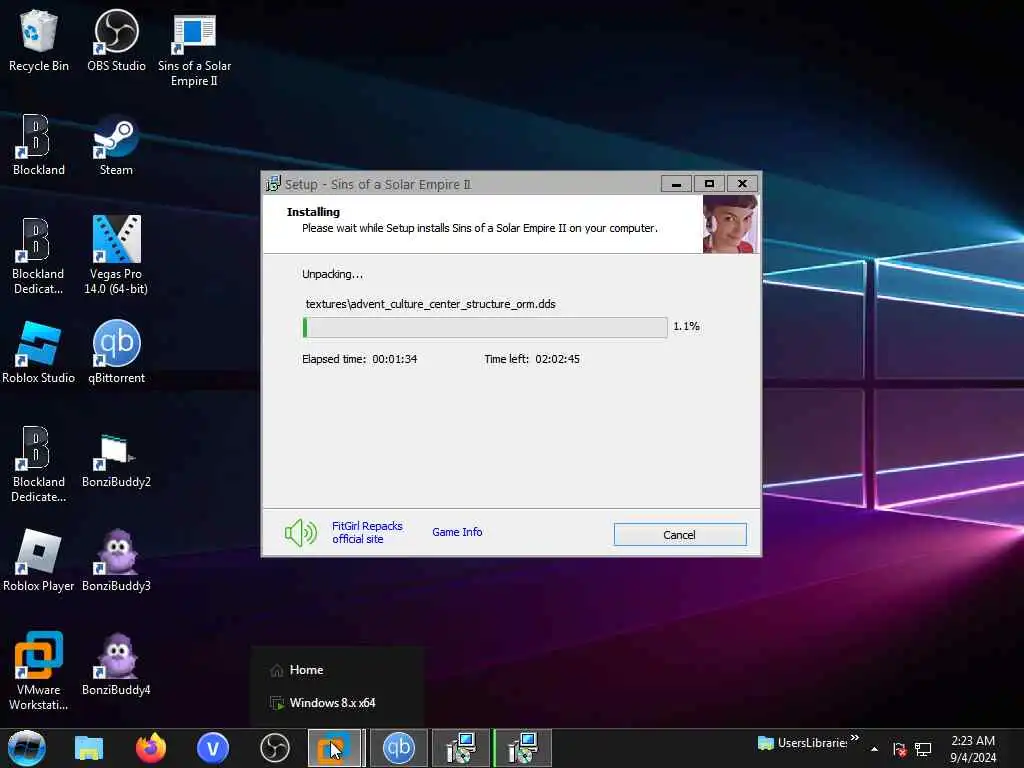Select Windows 8.x x64 in the jump list

337,703
